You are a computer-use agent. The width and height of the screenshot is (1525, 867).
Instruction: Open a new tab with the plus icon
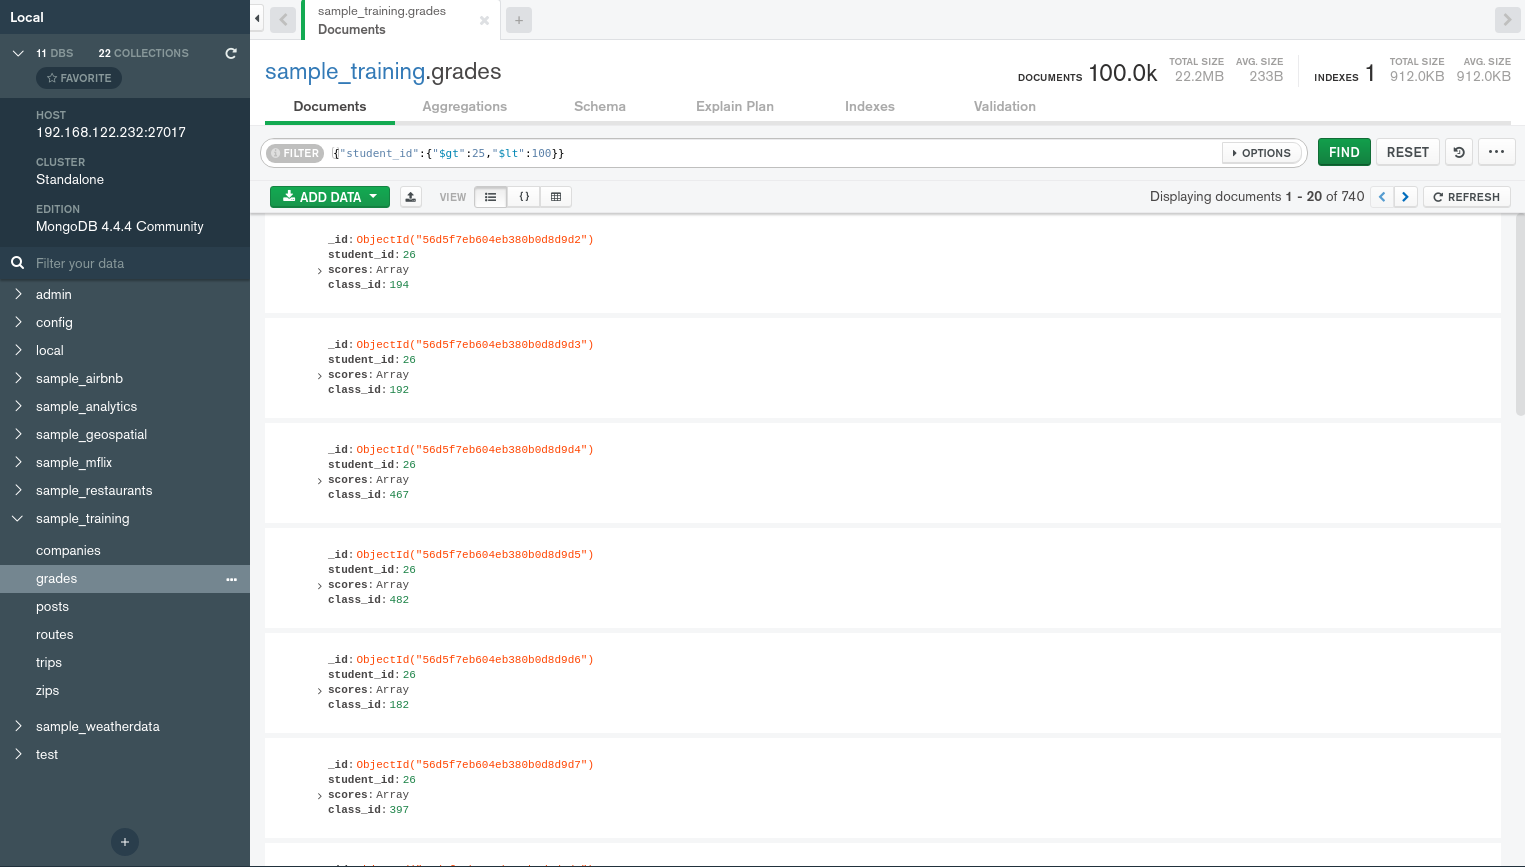[x=519, y=20]
